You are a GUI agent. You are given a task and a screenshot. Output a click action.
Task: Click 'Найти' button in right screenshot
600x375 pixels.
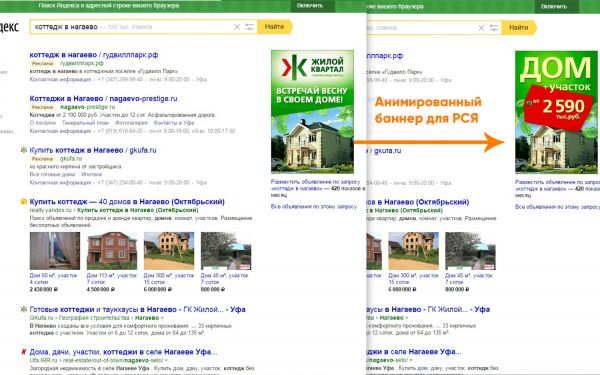tap(519, 28)
